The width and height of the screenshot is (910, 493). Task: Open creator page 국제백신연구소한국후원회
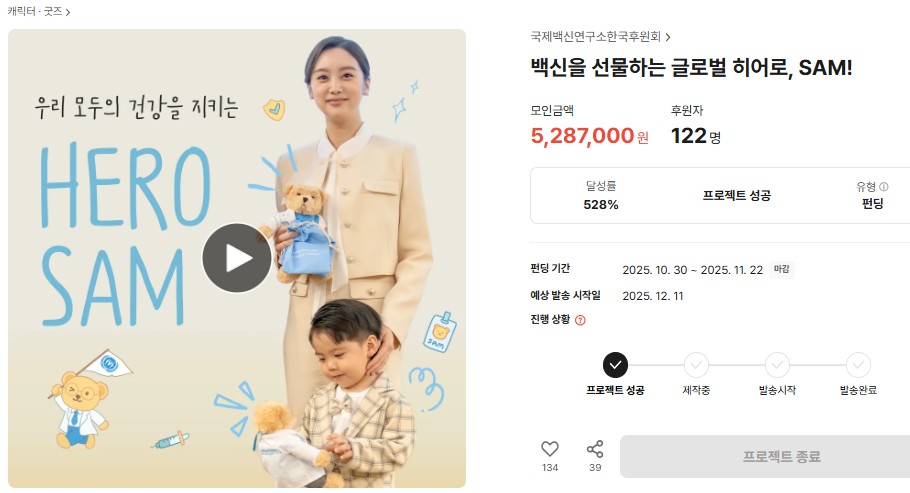595,37
